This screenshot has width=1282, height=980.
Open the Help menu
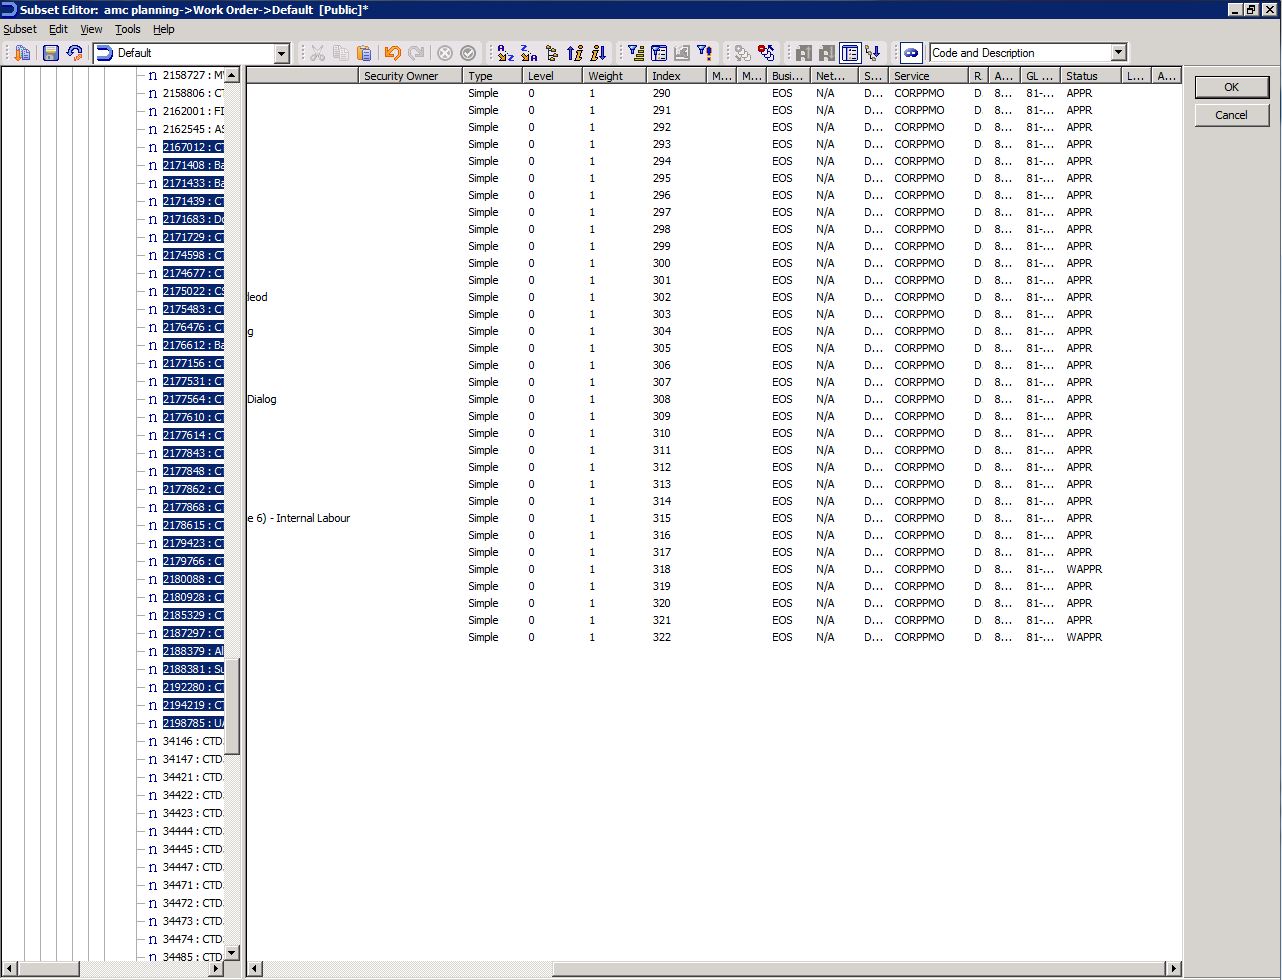[164, 29]
